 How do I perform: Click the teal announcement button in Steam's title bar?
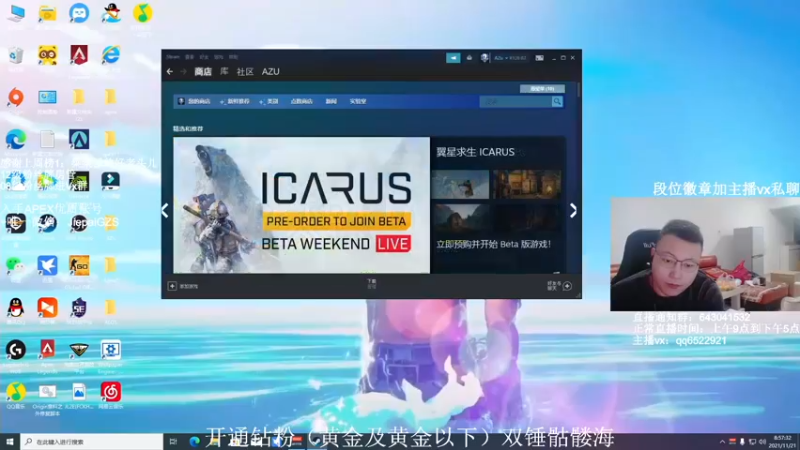pyautogui.click(x=453, y=58)
